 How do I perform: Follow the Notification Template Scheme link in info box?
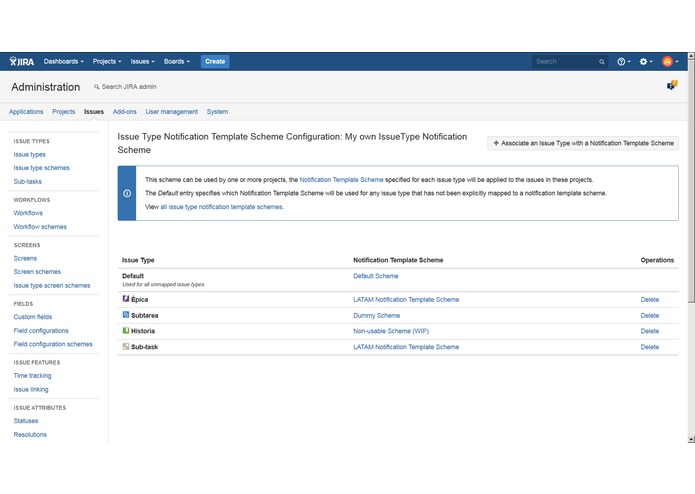(341, 179)
